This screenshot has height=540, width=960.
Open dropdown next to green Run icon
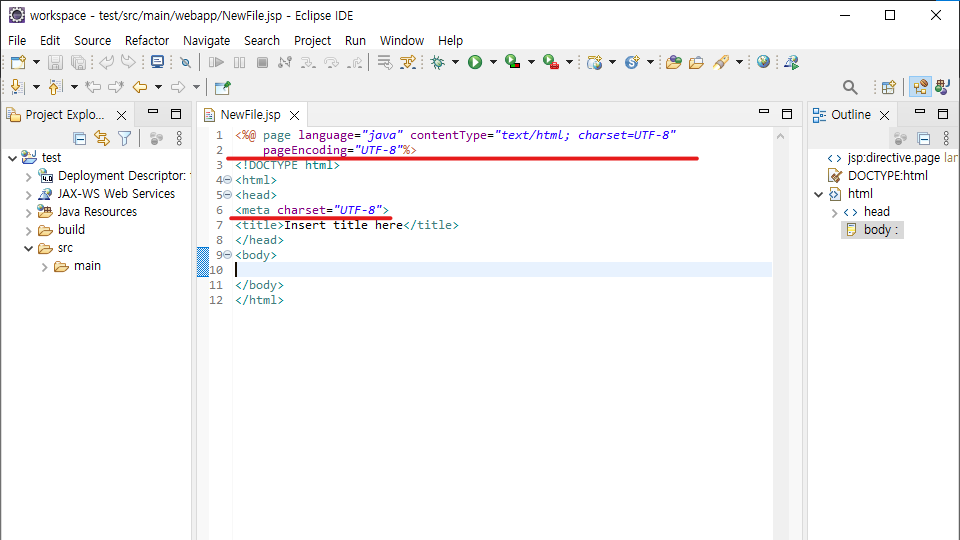tap(493, 62)
